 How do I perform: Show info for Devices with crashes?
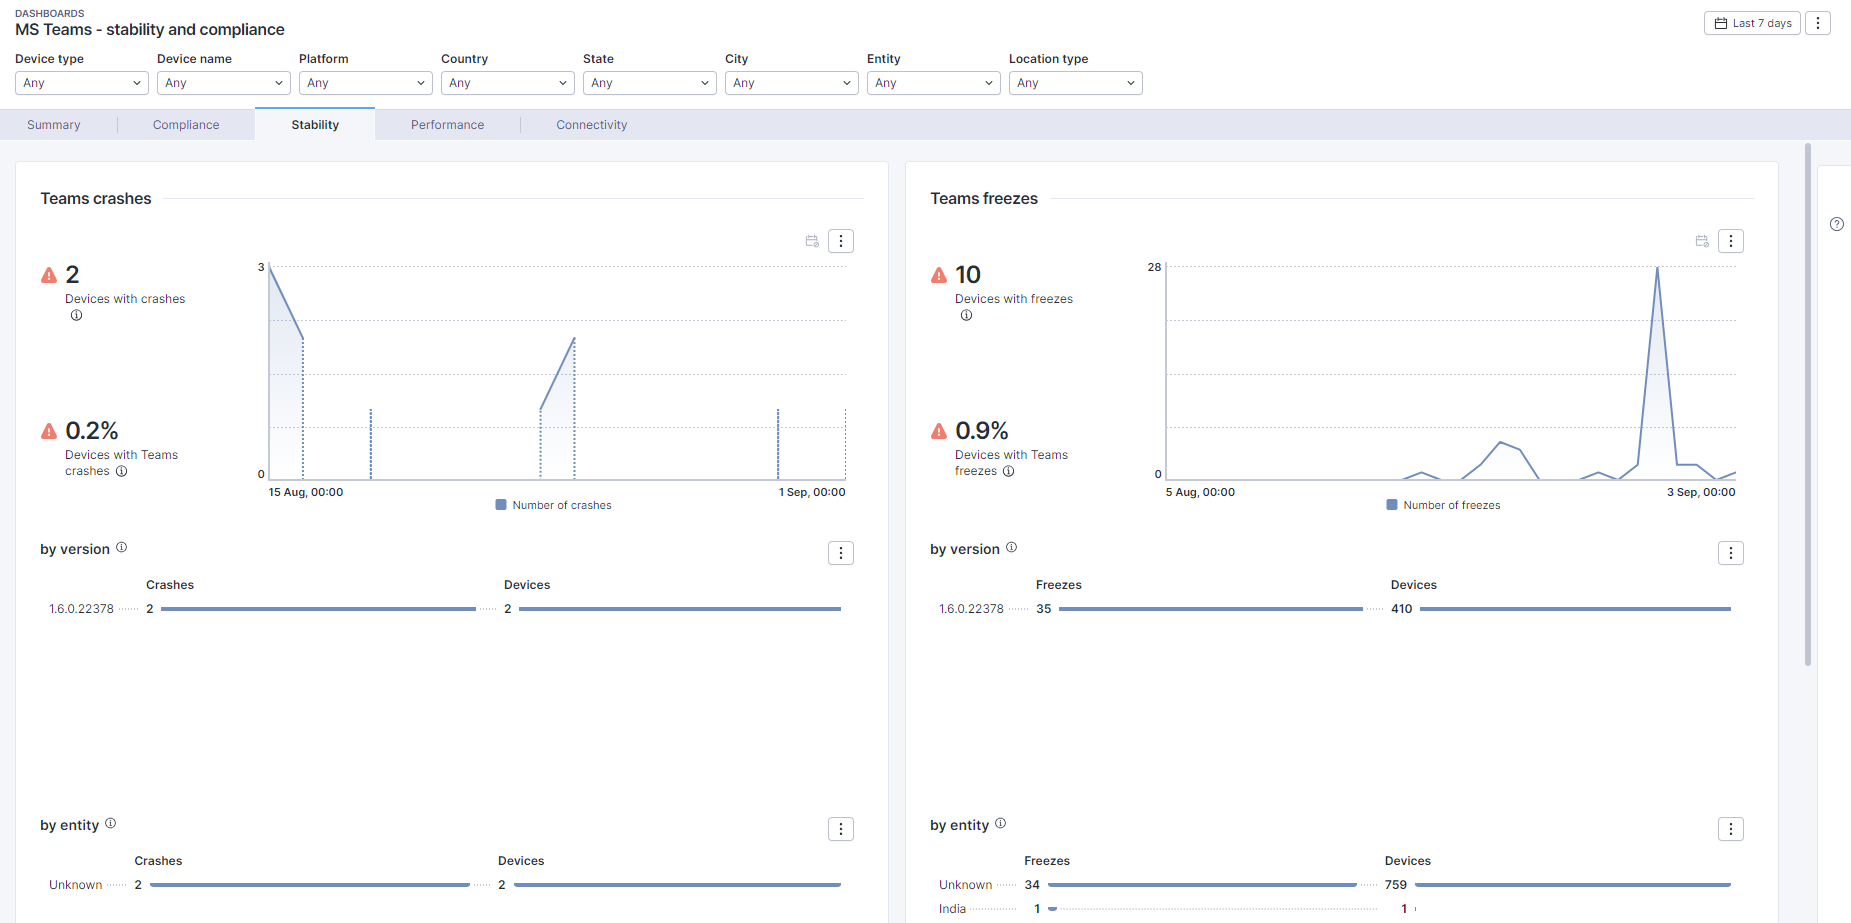coord(76,315)
